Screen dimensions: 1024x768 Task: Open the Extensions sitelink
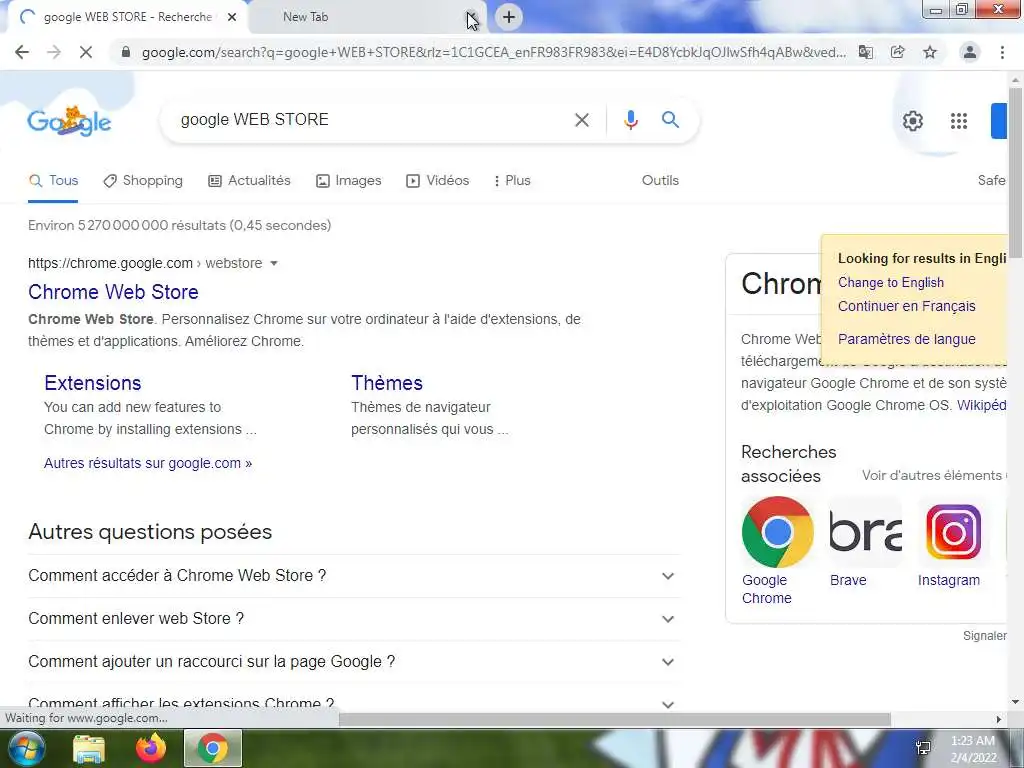pos(93,383)
